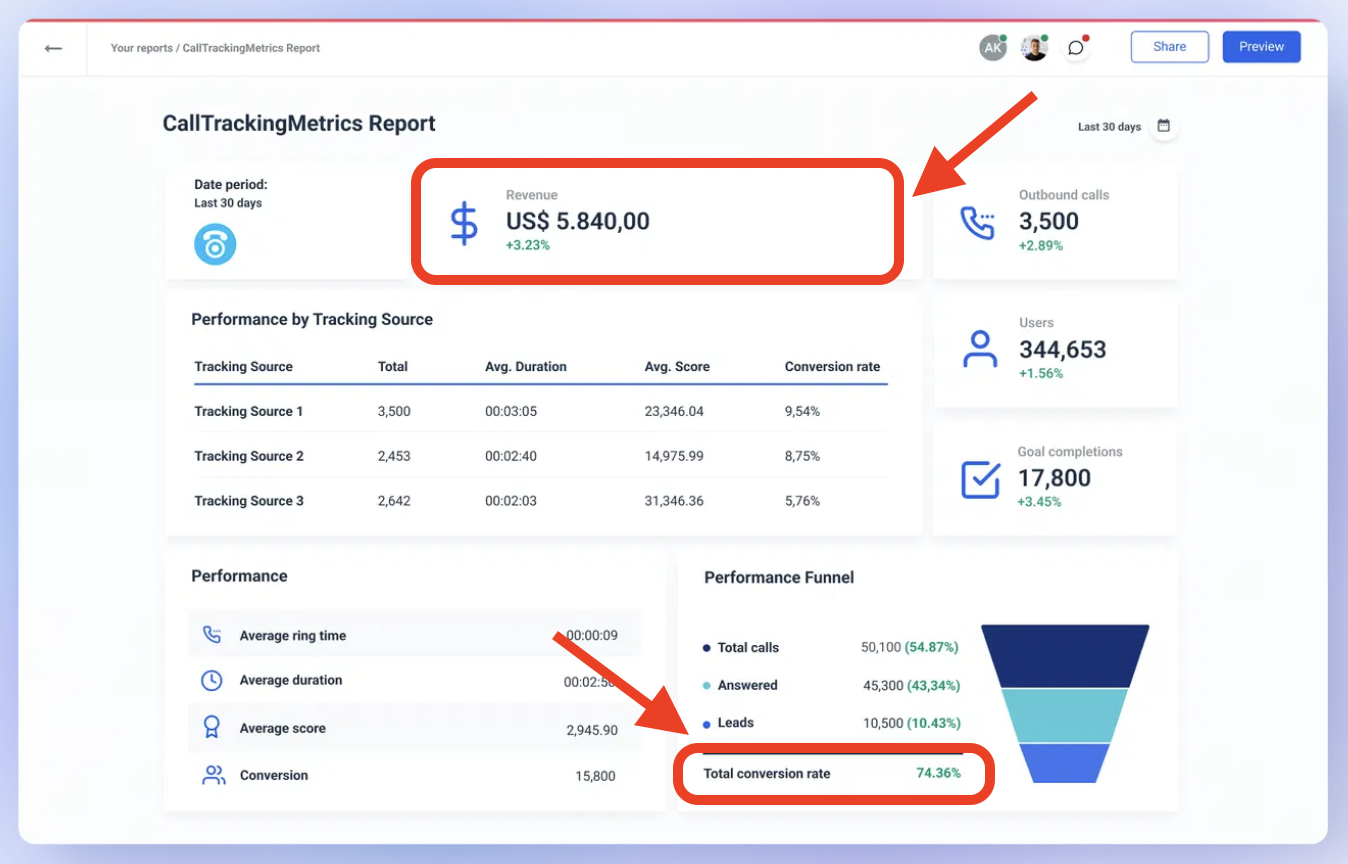Select the Tracking Source 3 row

click(540, 501)
